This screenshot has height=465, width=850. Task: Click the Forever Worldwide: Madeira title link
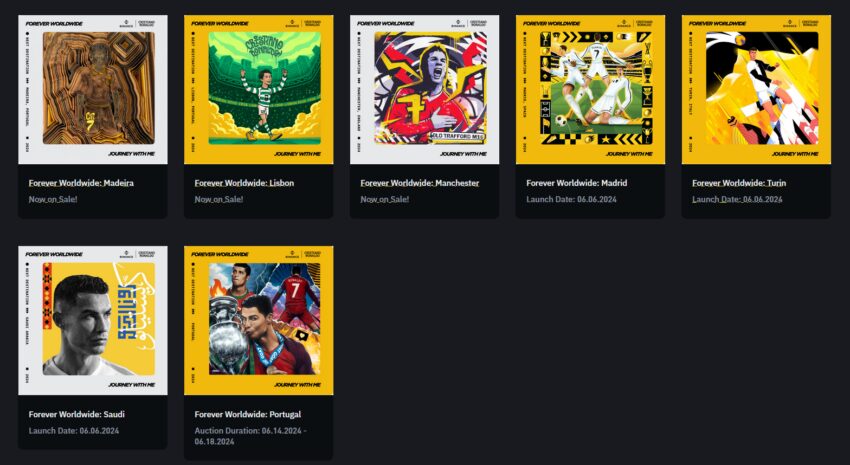pyautogui.click(x=81, y=183)
